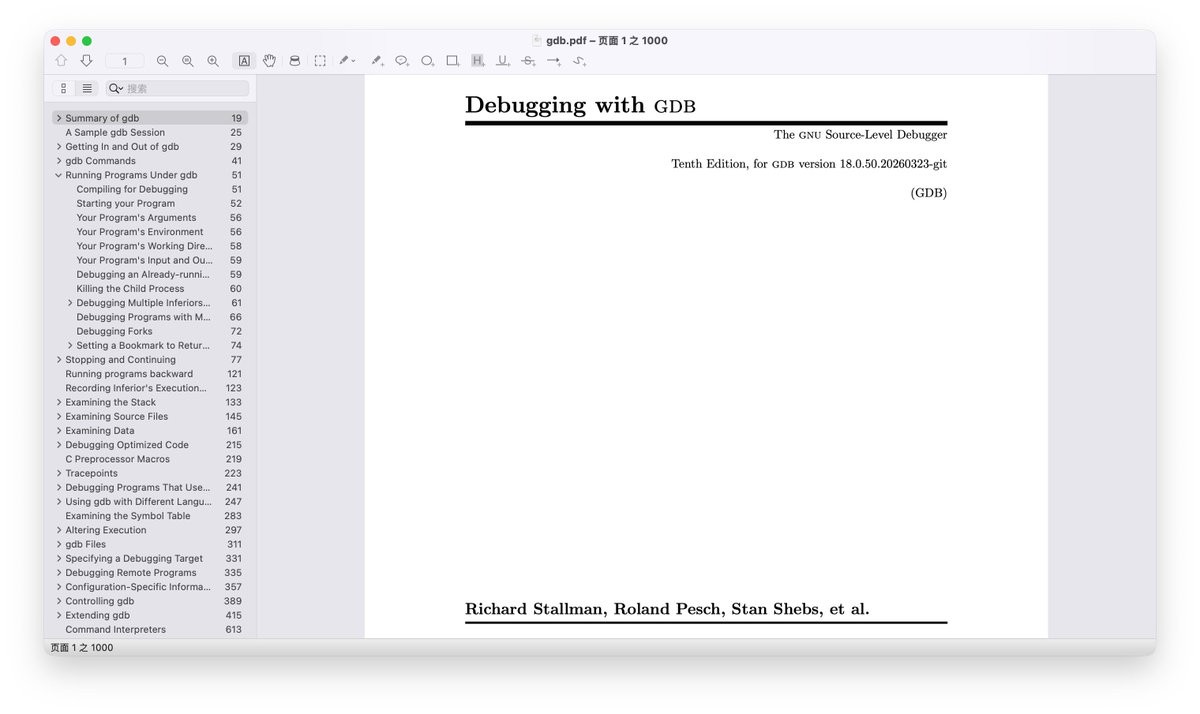
Task: Add a circle annotation
Action: [427, 61]
